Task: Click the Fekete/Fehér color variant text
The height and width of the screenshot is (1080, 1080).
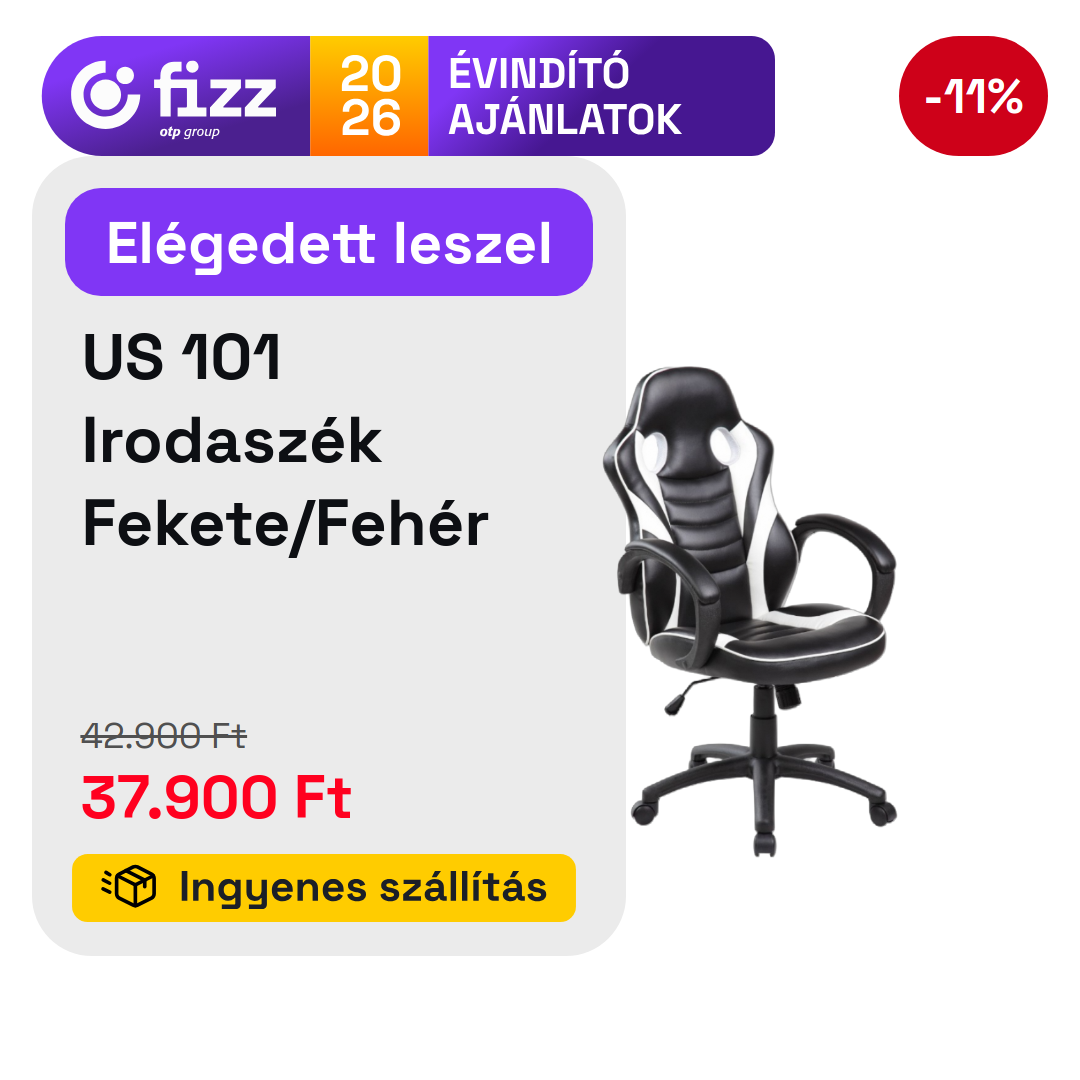Action: 285,525
